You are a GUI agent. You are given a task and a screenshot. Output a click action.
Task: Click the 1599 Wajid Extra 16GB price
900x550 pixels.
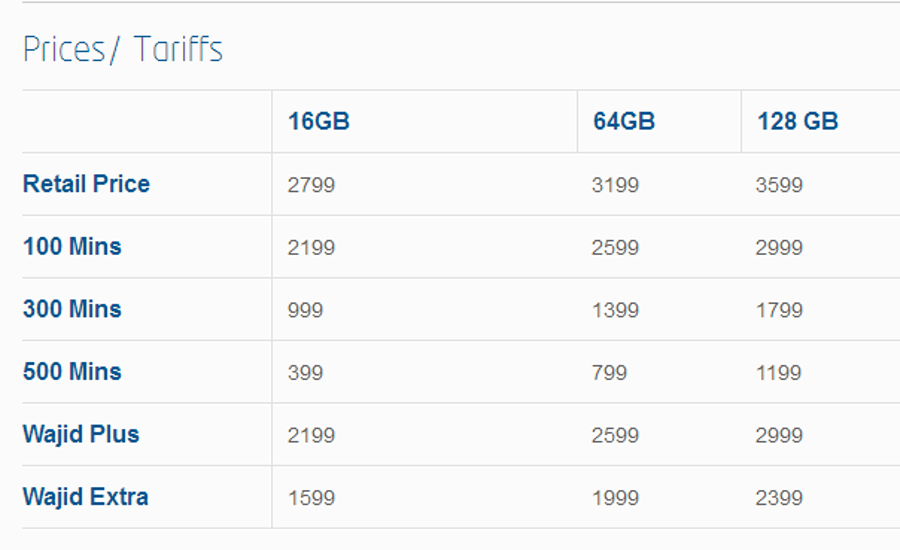(311, 498)
